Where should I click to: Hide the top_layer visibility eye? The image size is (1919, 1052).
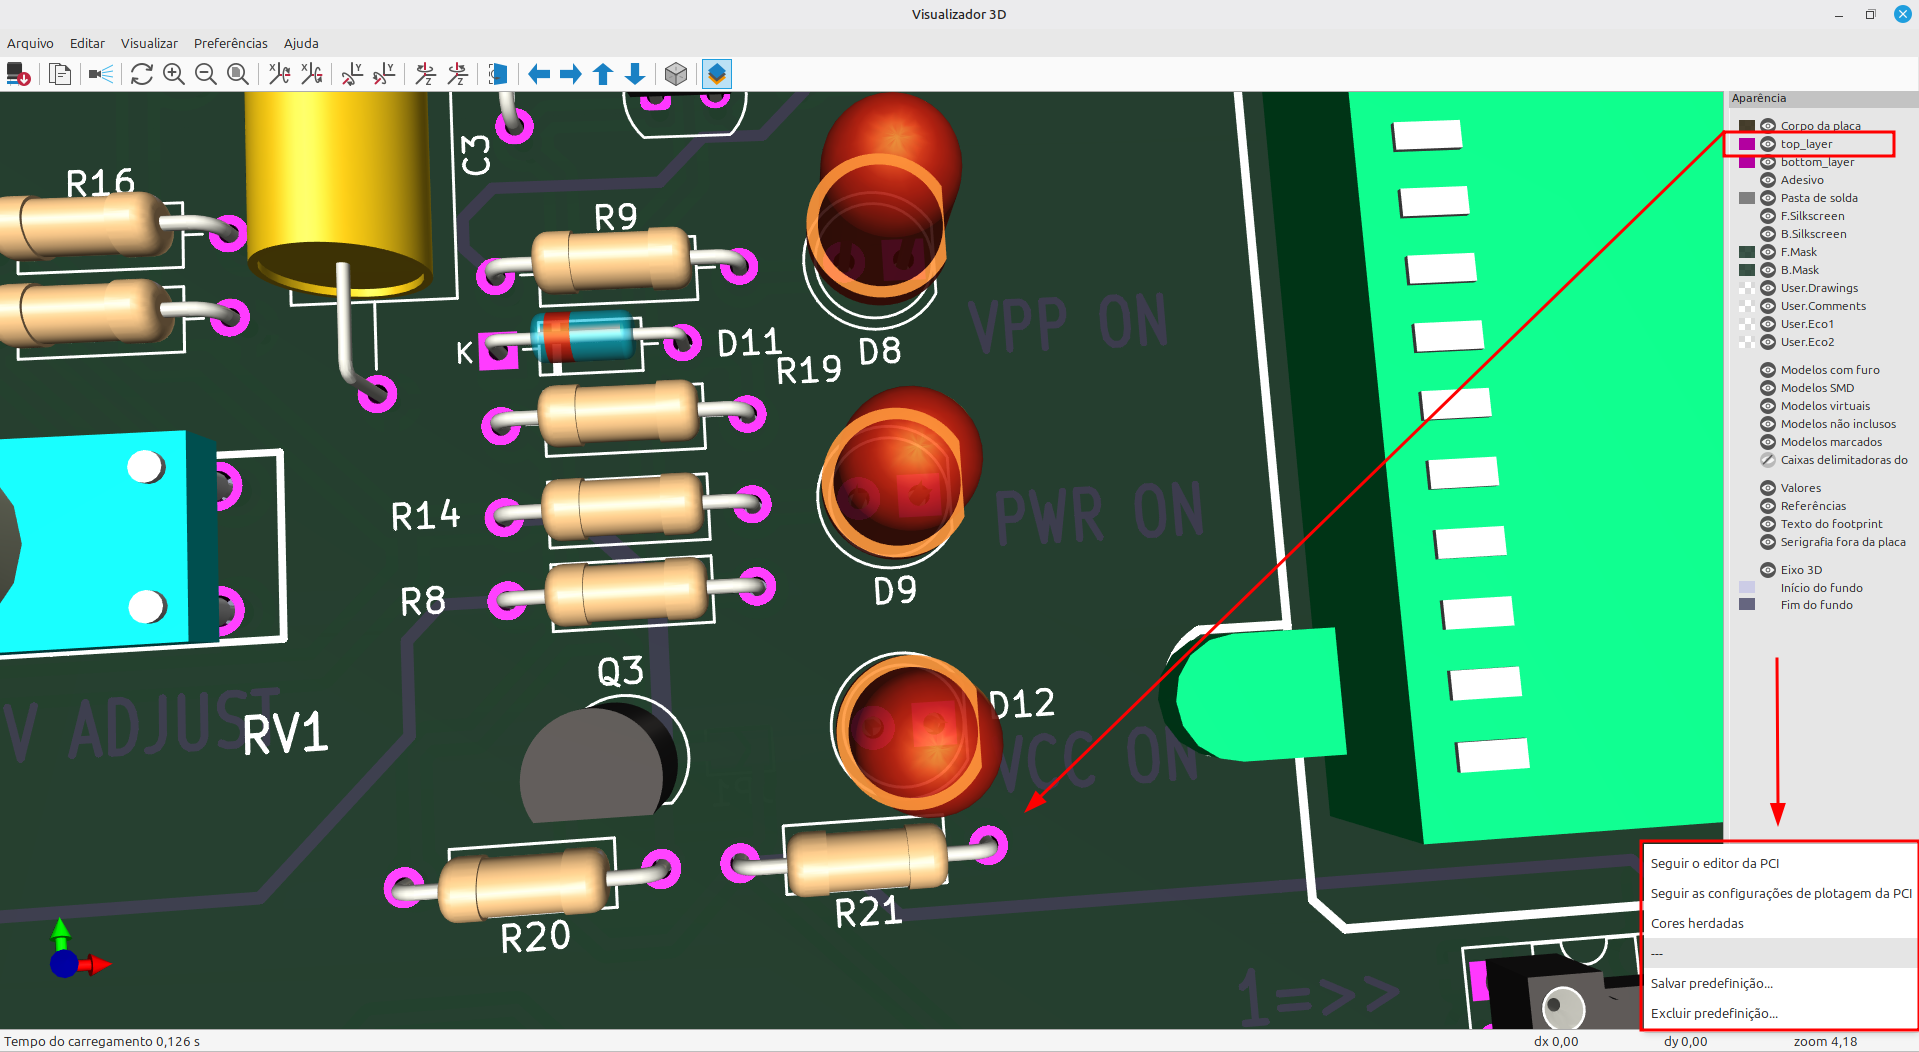1768,144
